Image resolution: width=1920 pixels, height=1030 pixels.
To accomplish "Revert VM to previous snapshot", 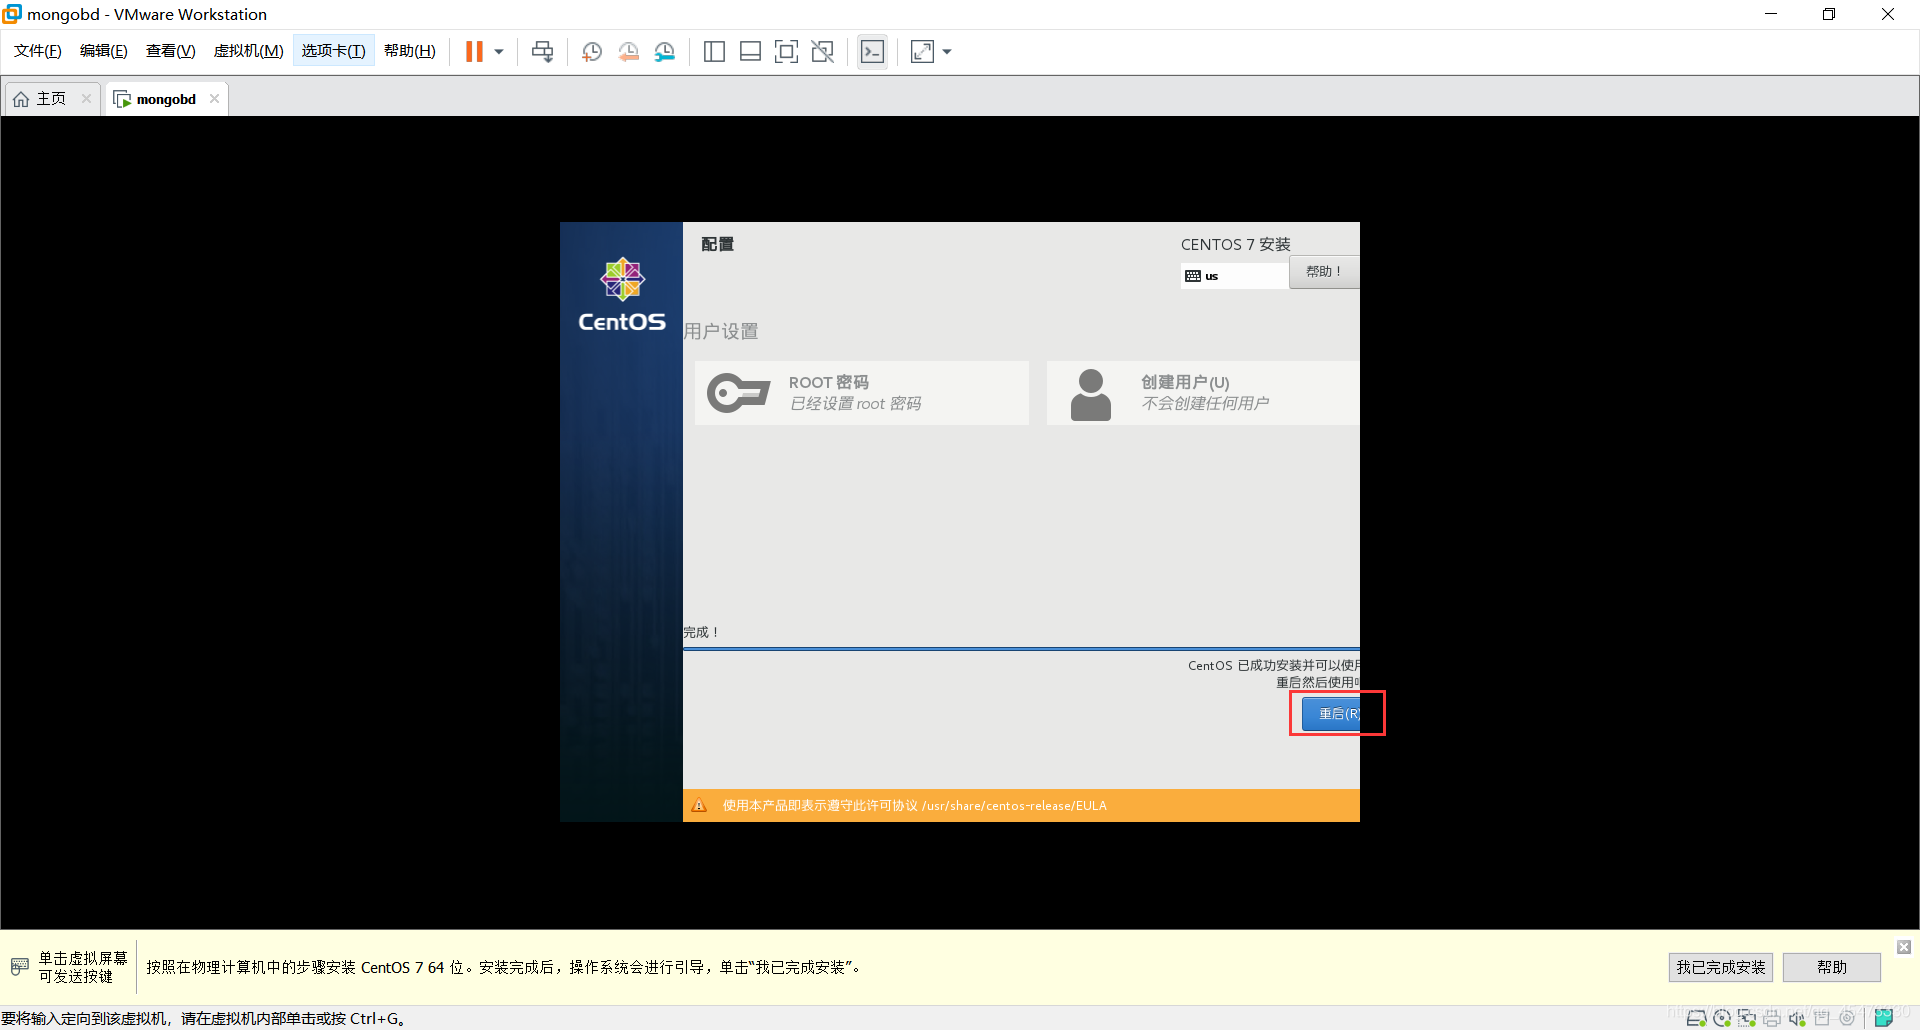I will [629, 52].
